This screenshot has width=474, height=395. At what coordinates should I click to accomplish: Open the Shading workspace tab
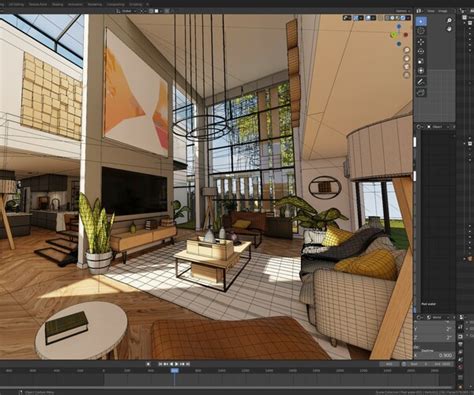[x=57, y=4]
